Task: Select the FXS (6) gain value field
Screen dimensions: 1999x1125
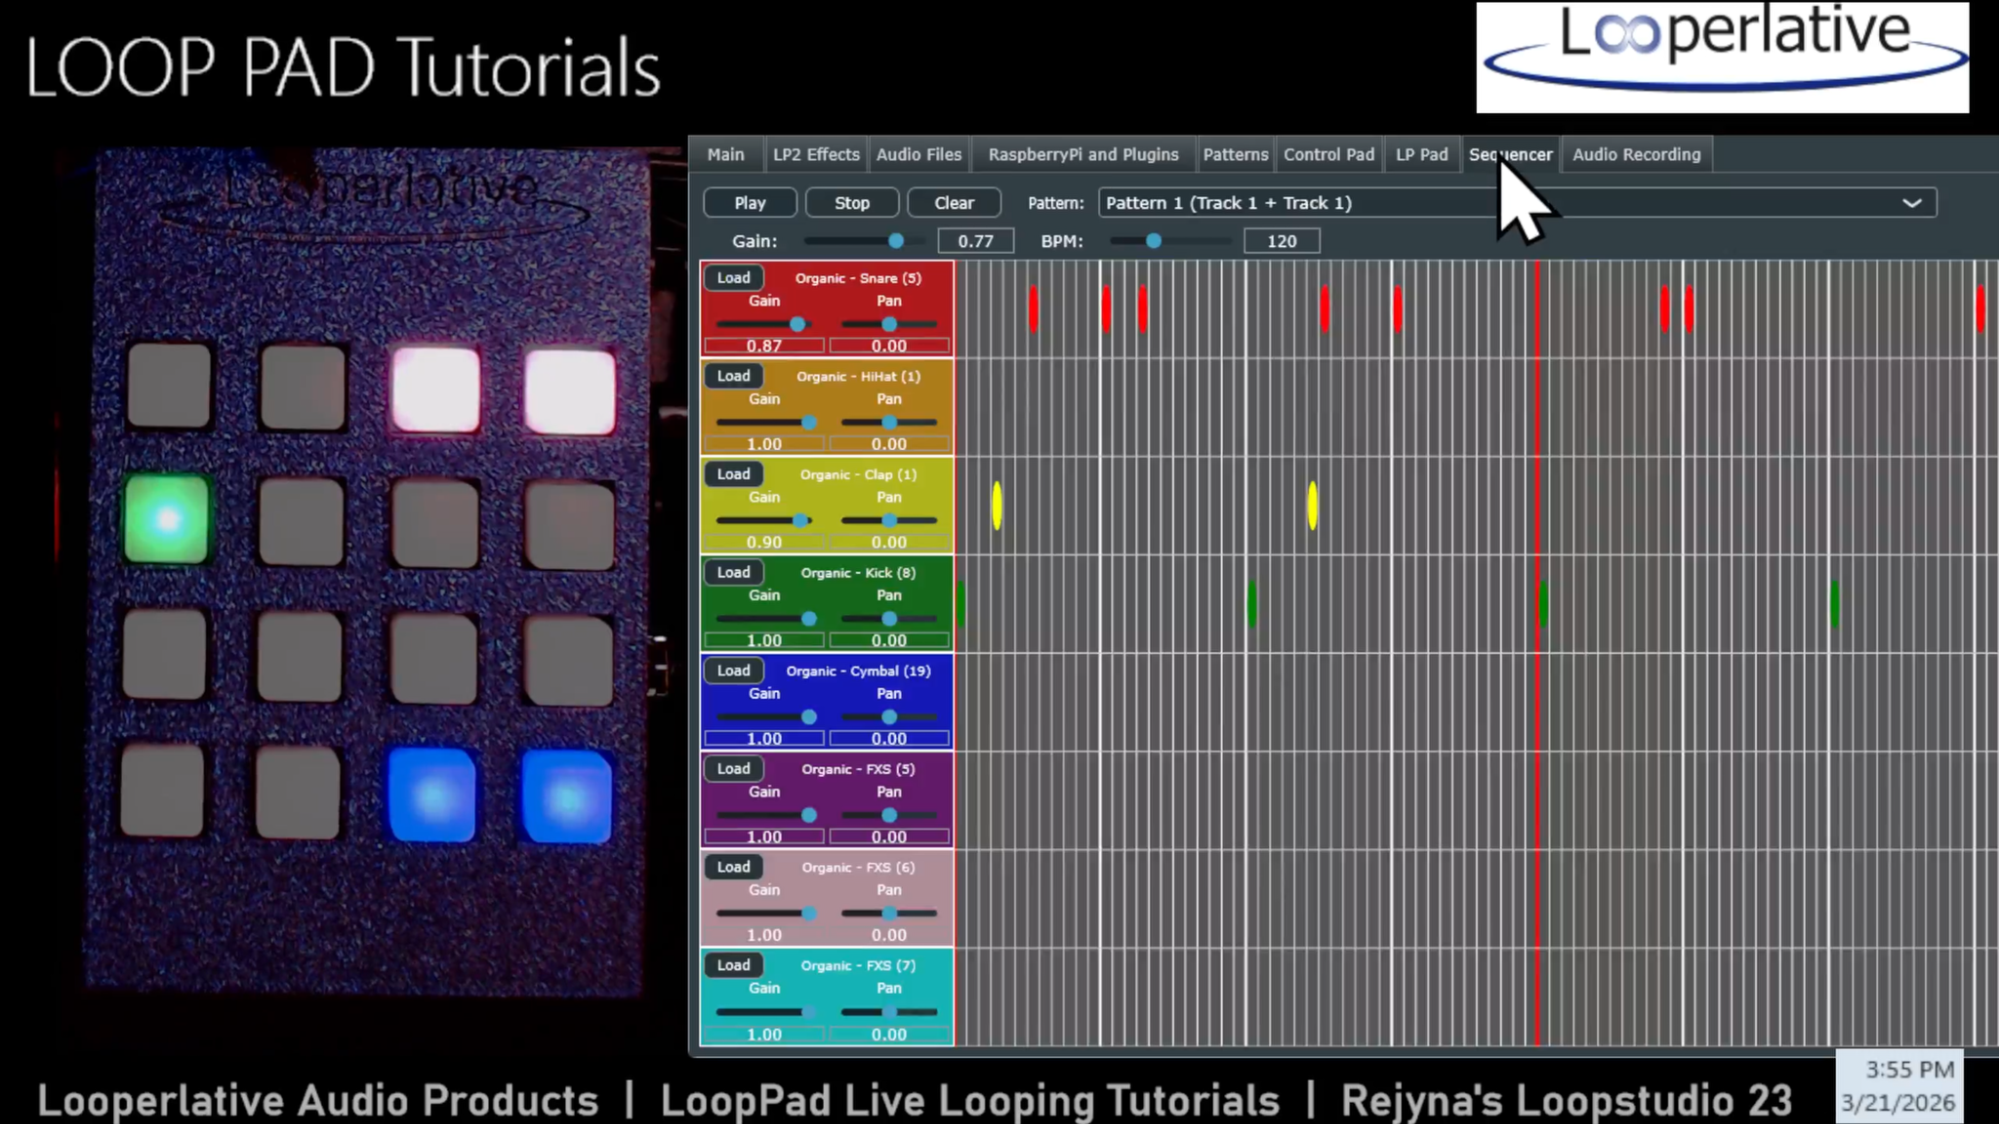Action: (764, 935)
